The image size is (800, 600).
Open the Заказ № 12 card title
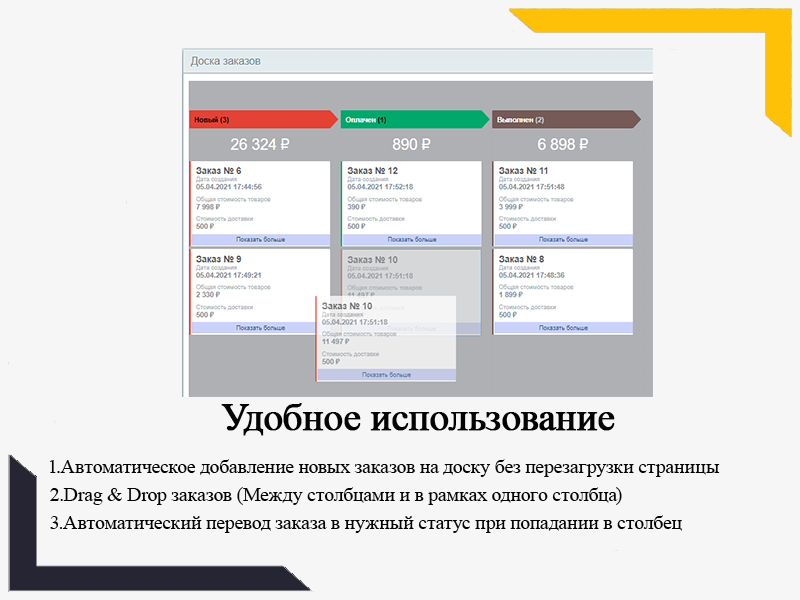point(372,171)
